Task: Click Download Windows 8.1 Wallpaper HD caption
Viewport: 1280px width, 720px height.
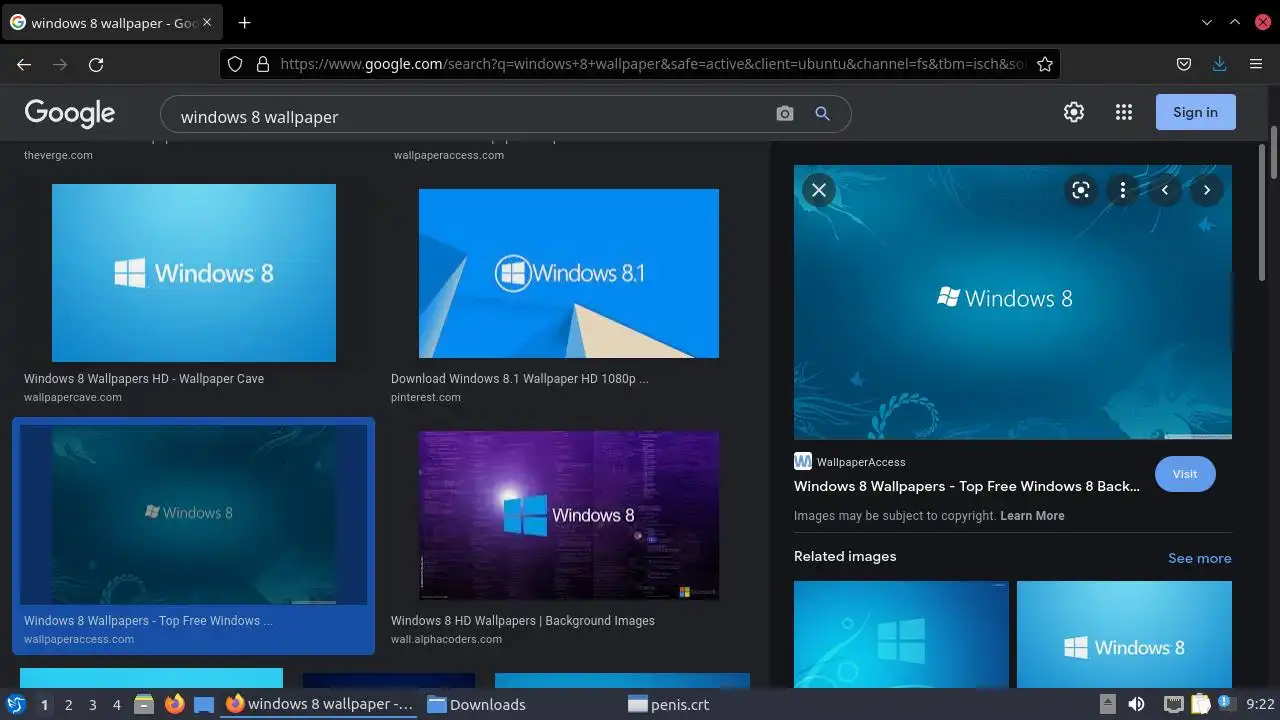Action: pos(520,379)
